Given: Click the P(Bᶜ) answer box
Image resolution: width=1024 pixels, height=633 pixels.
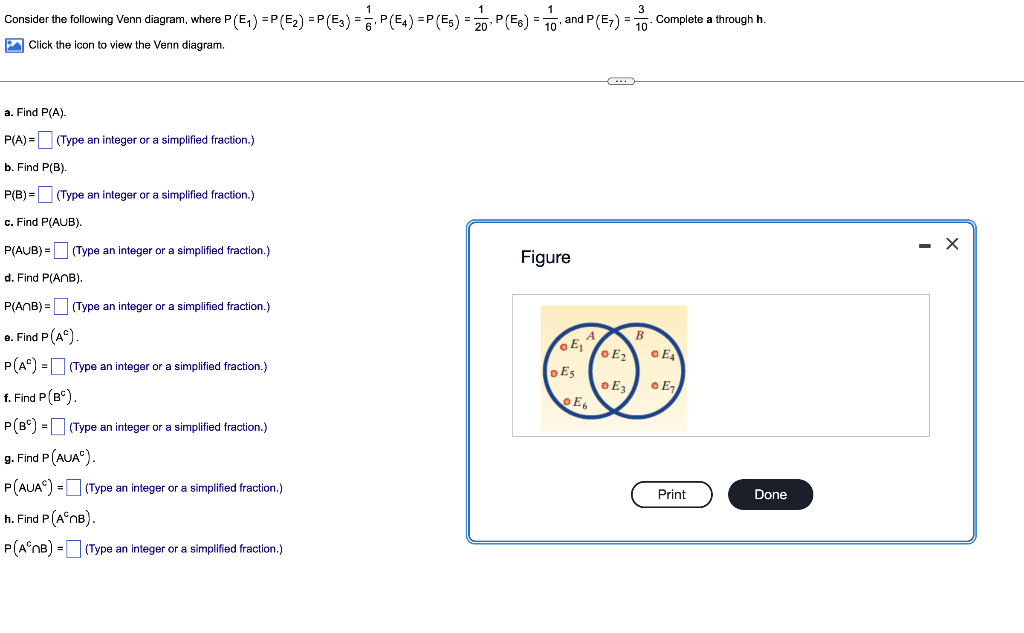Looking at the screenshot, I should [x=56, y=427].
